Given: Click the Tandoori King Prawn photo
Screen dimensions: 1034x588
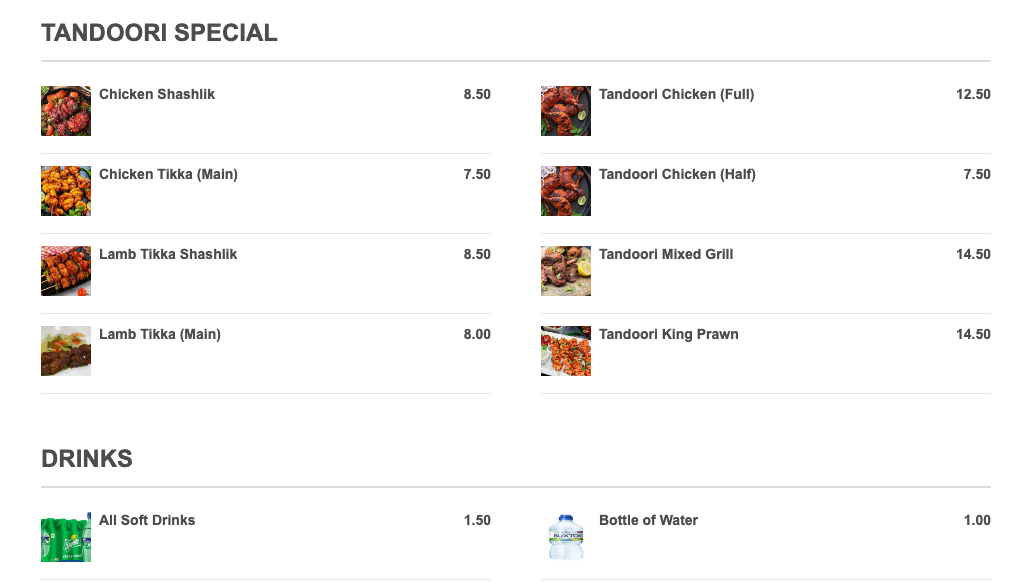Looking at the screenshot, I should 566,351.
